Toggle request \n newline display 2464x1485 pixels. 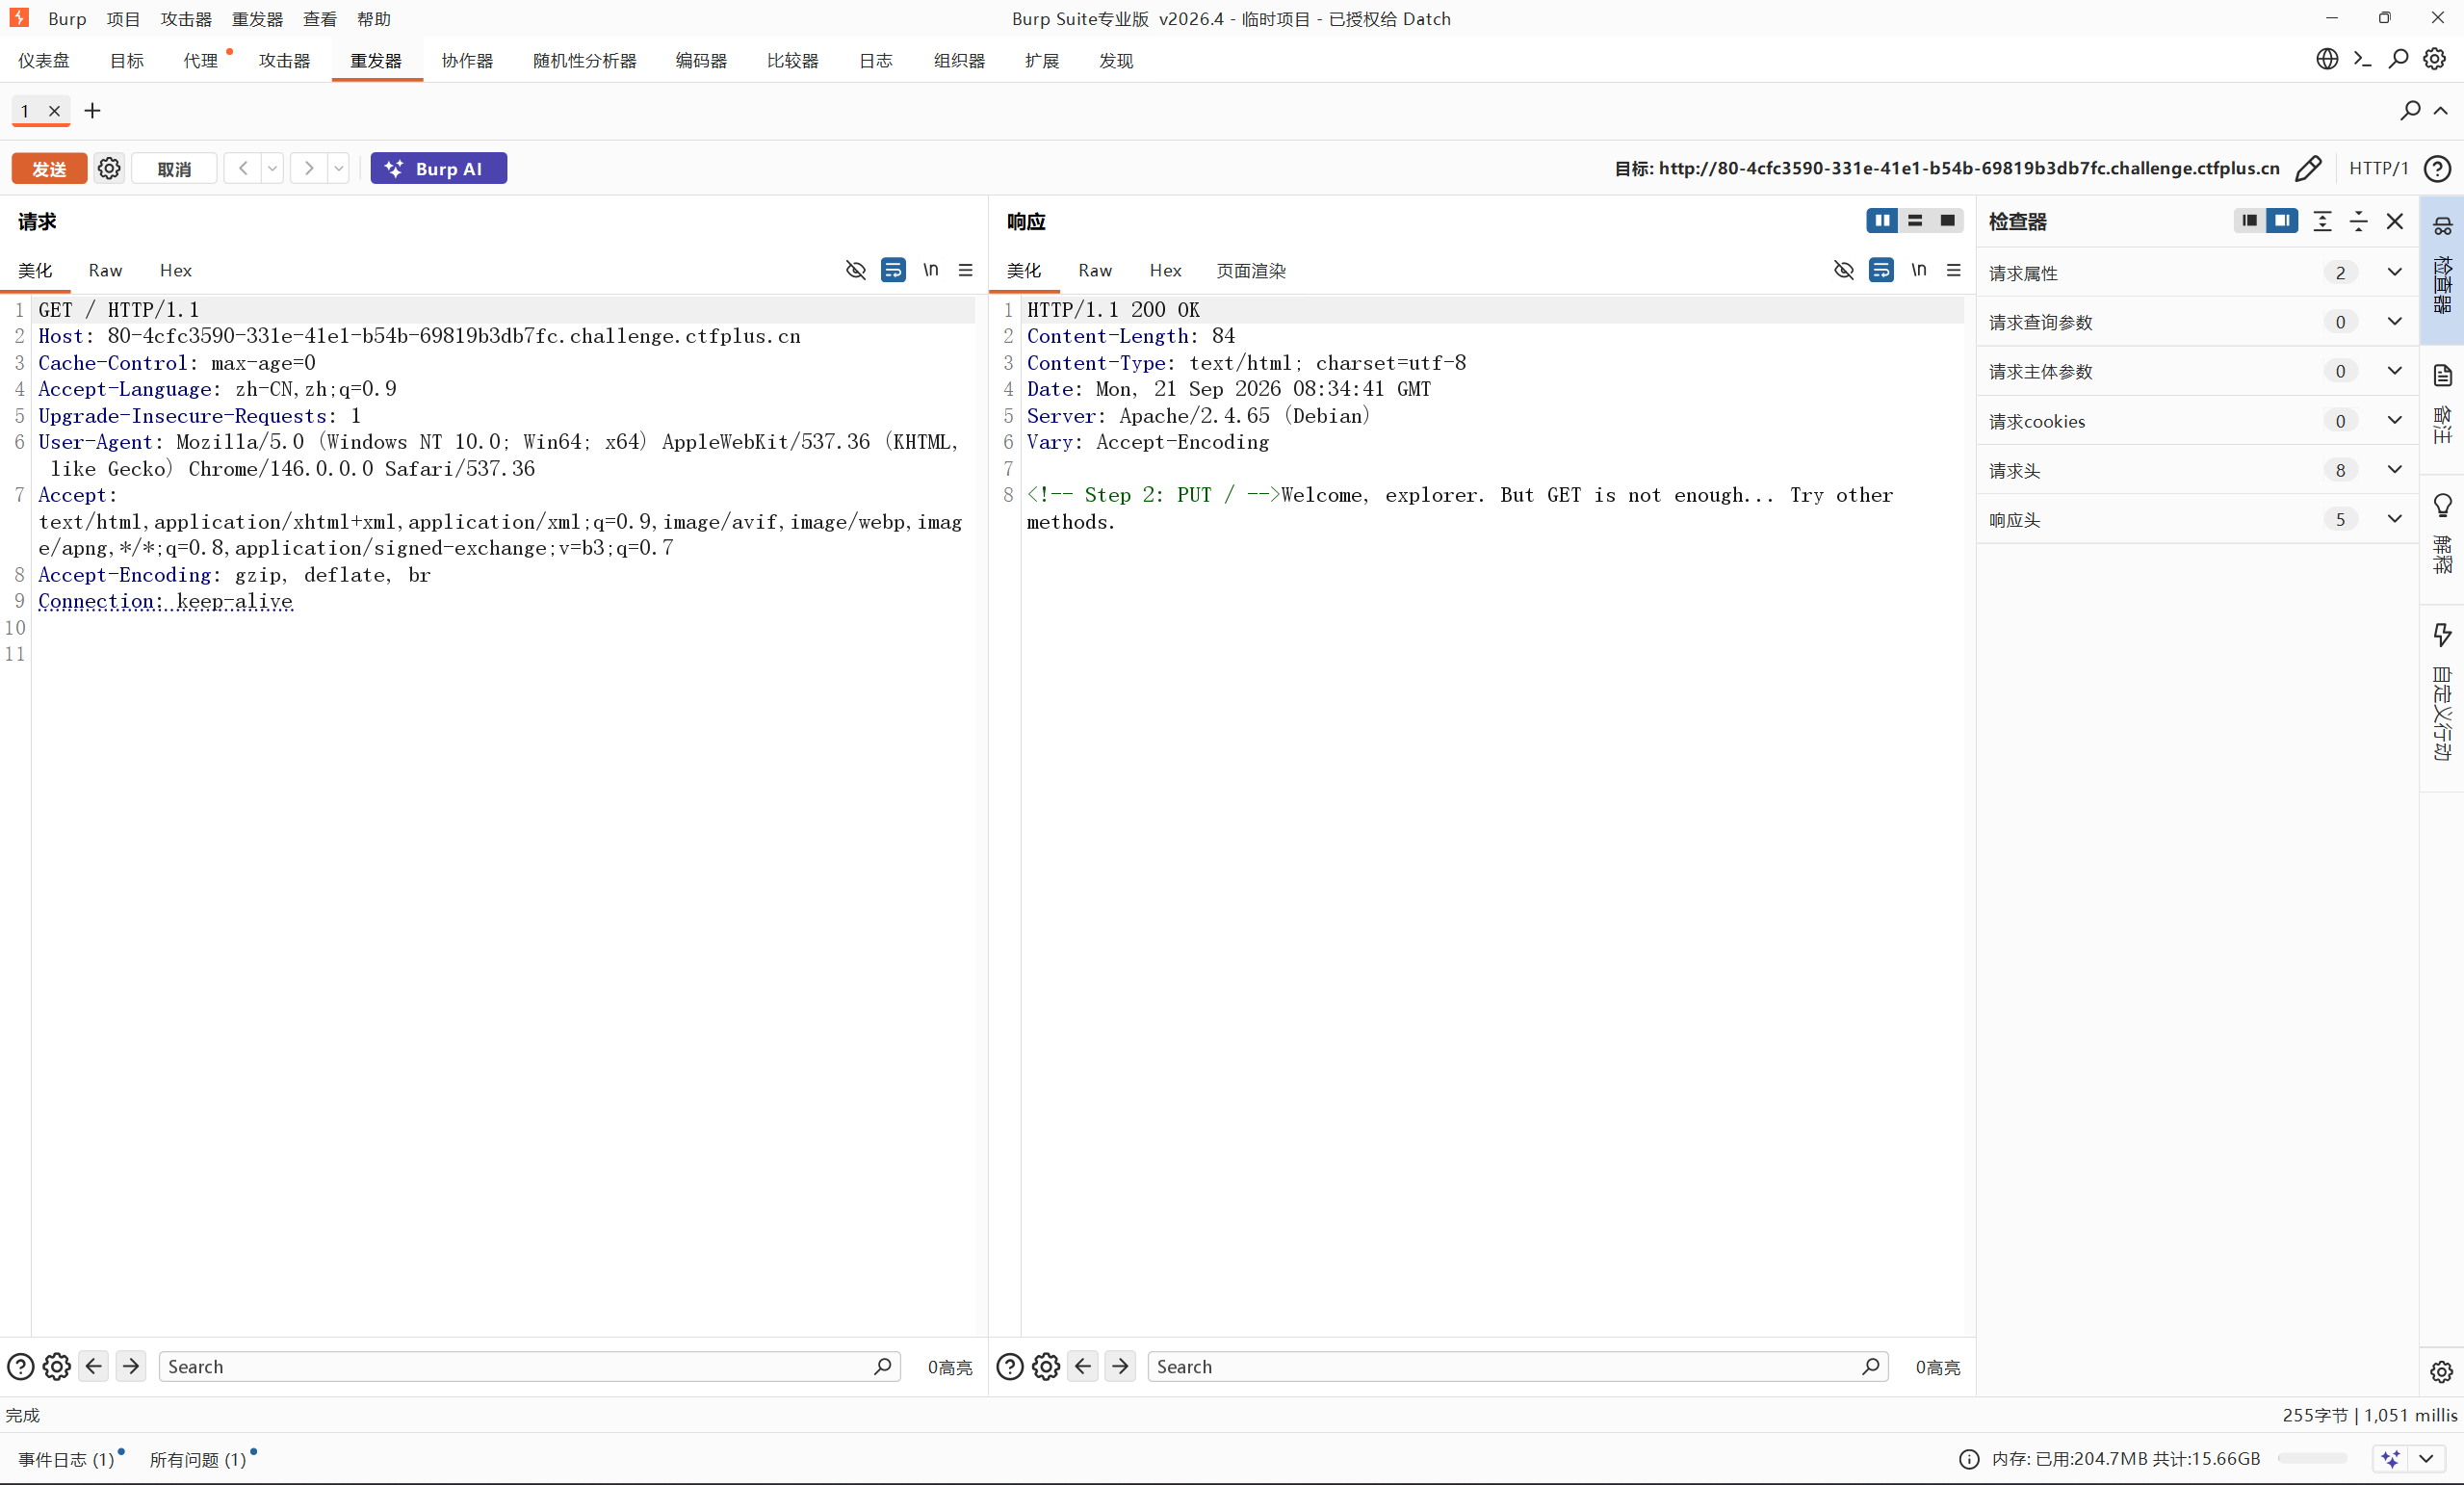pyautogui.click(x=930, y=270)
